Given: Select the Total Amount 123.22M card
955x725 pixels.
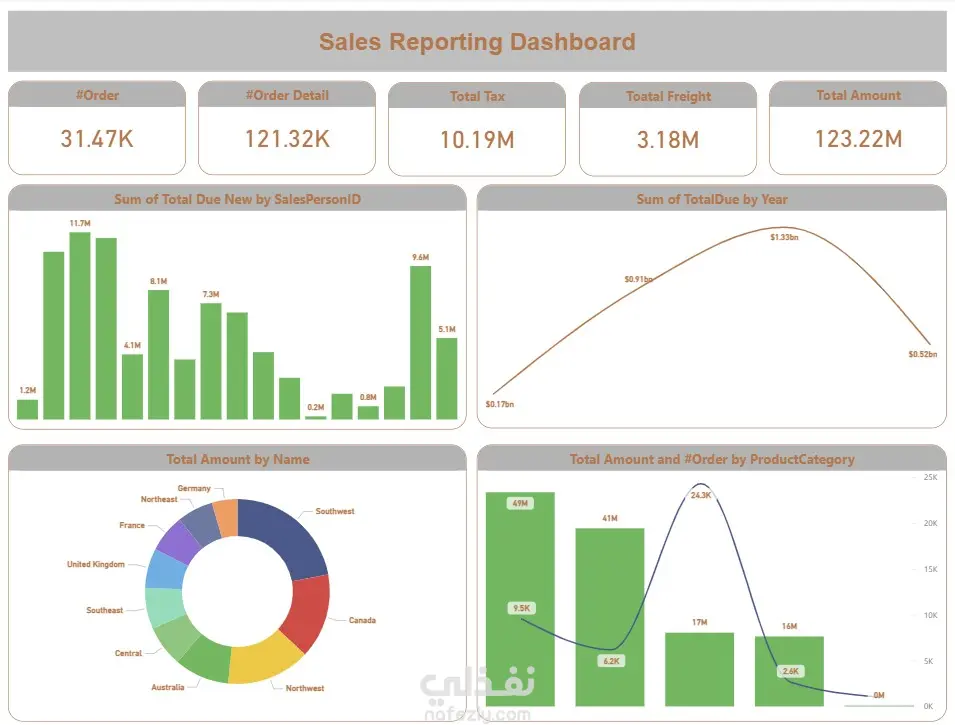Looking at the screenshot, I should pos(858,128).
